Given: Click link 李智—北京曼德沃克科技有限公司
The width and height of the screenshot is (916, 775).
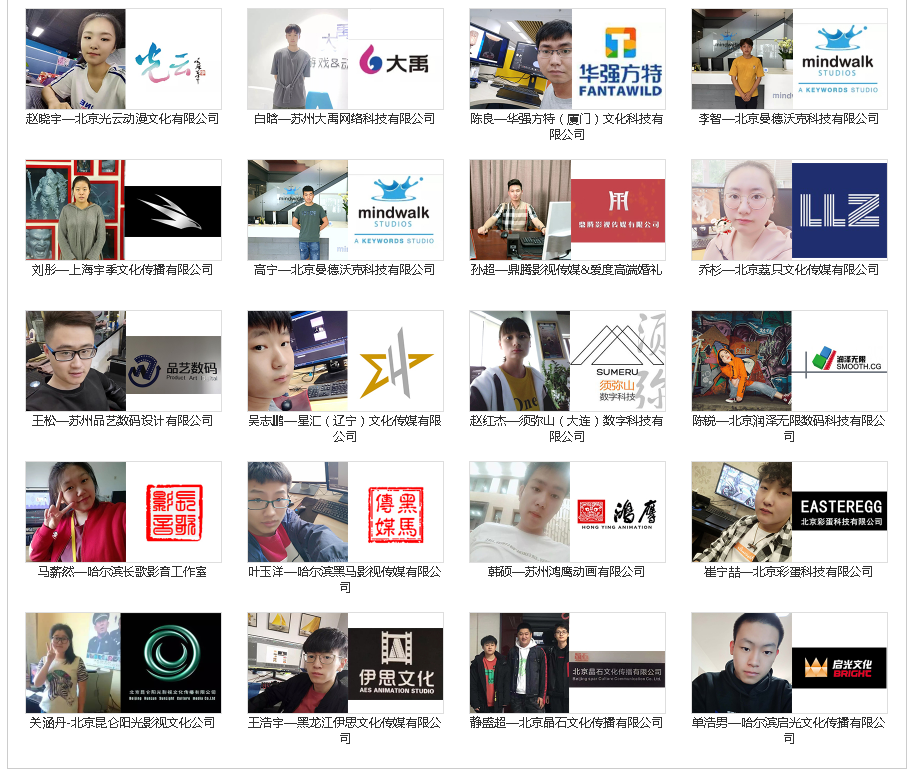Looking at the screenshot, I should [x=789, y=119].
